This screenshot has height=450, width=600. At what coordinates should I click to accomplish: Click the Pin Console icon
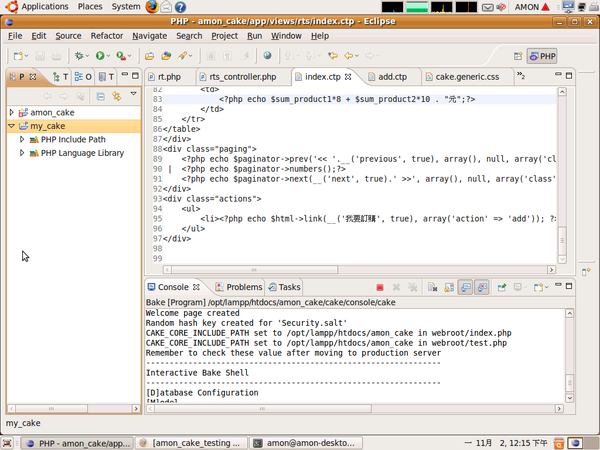[x=500, y=288]
